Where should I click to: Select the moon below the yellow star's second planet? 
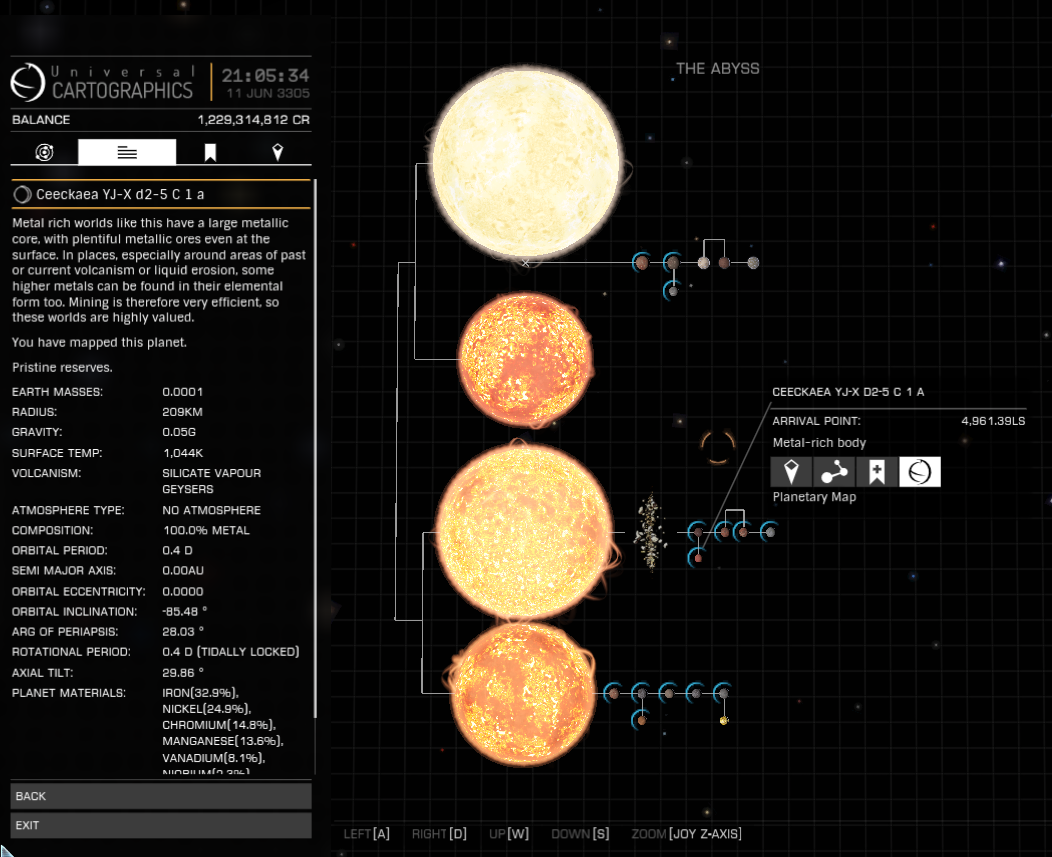pos(673,291)
